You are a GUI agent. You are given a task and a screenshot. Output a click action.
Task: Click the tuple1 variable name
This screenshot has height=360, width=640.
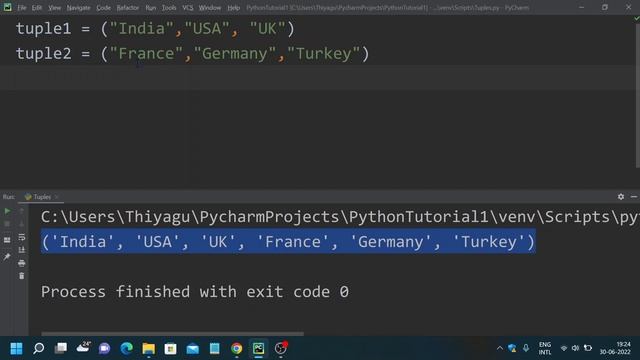[44, 29]
